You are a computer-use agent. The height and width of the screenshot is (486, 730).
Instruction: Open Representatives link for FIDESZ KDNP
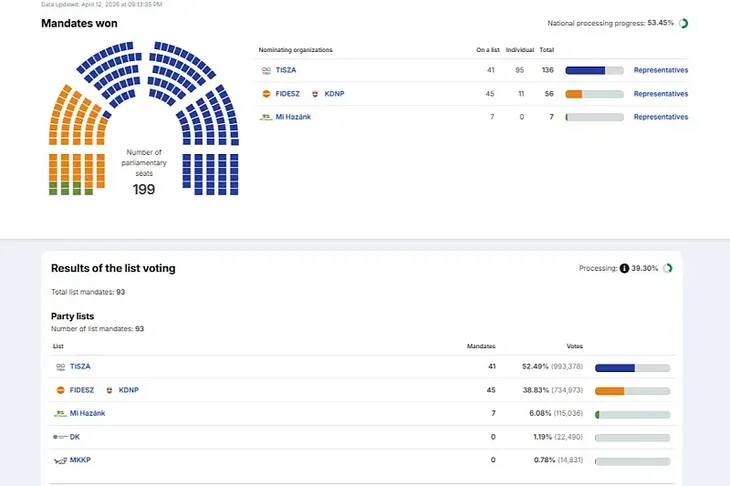(660, 94)
